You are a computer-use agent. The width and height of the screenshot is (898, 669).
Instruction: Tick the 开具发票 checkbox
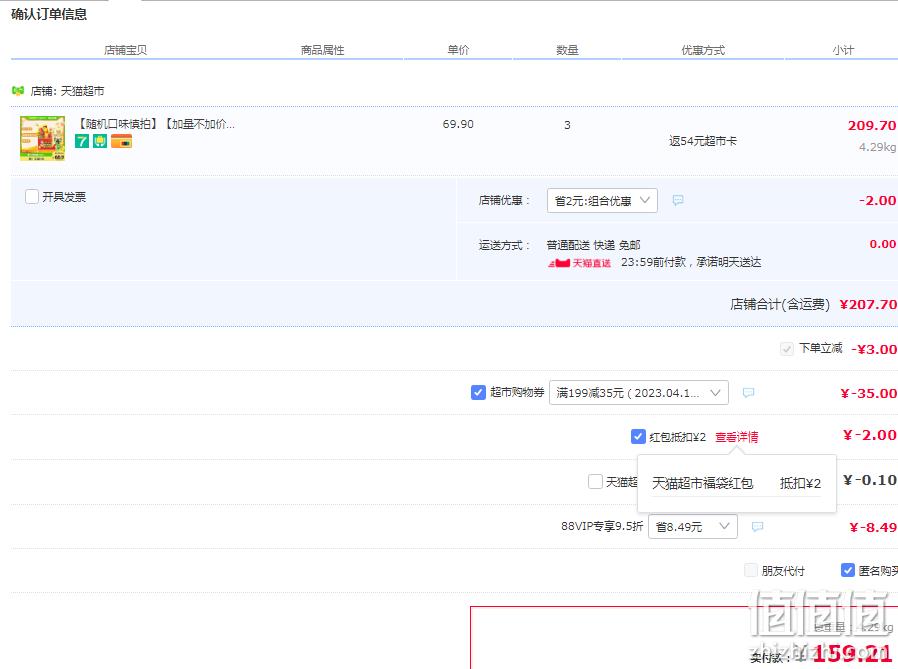coord(32,196)
